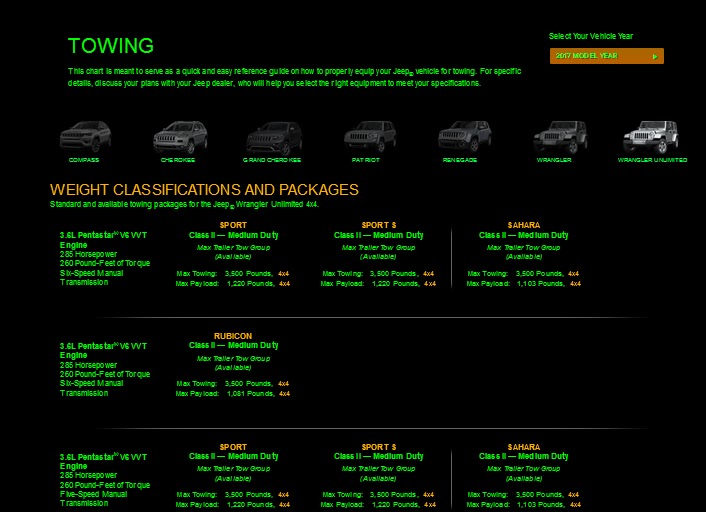The height and width of the screenshot is (512, 706).
Task: Select the Patriot vehicle image
Action: 370,136
